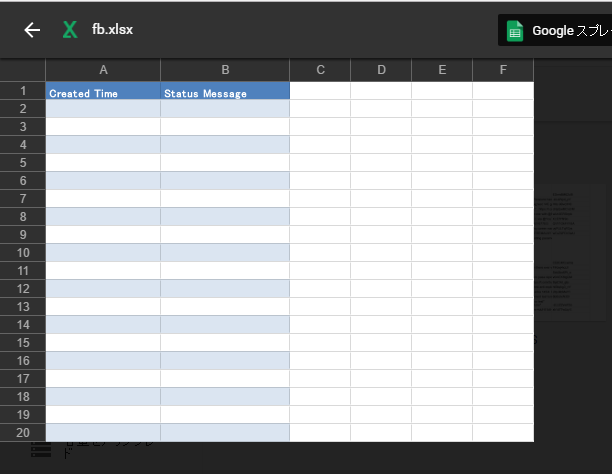612x474 pixels.
Task: Click the storage icon behind the preview
Action: tap(41, 449)
